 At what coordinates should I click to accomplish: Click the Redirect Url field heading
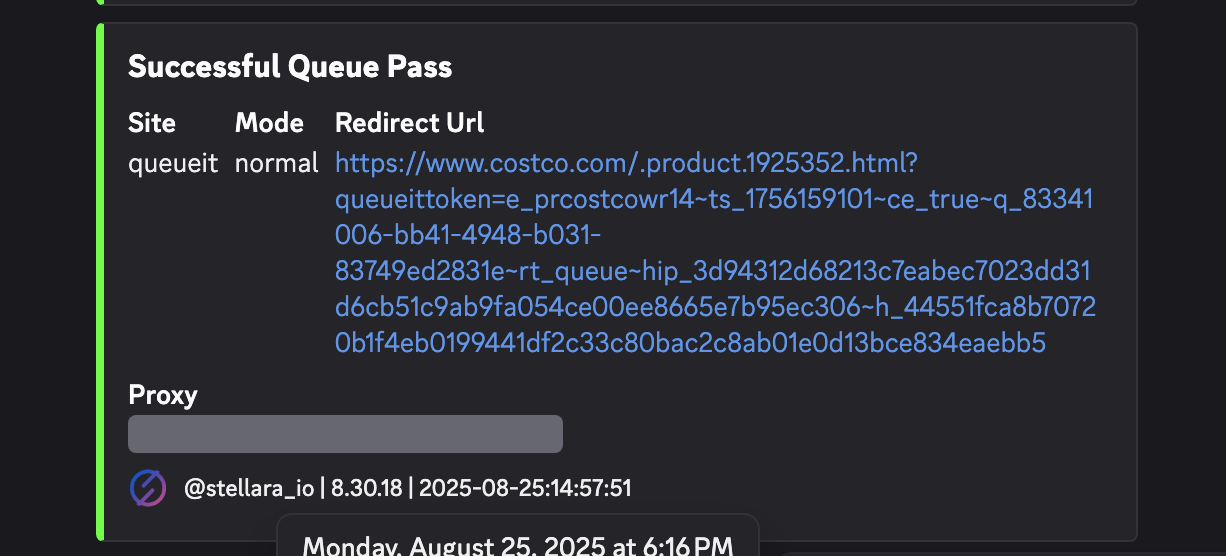click(x=409, y=123)
